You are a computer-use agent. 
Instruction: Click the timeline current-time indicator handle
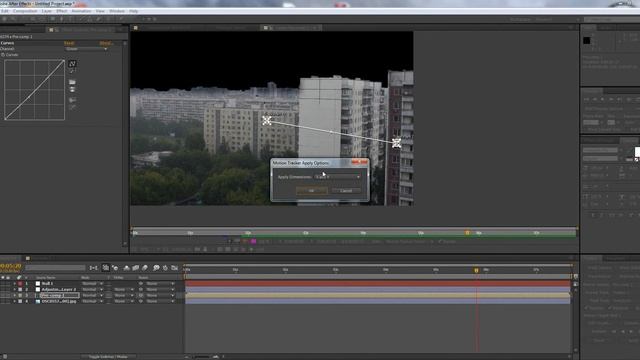pyautogui.click(x=476, y=270)
